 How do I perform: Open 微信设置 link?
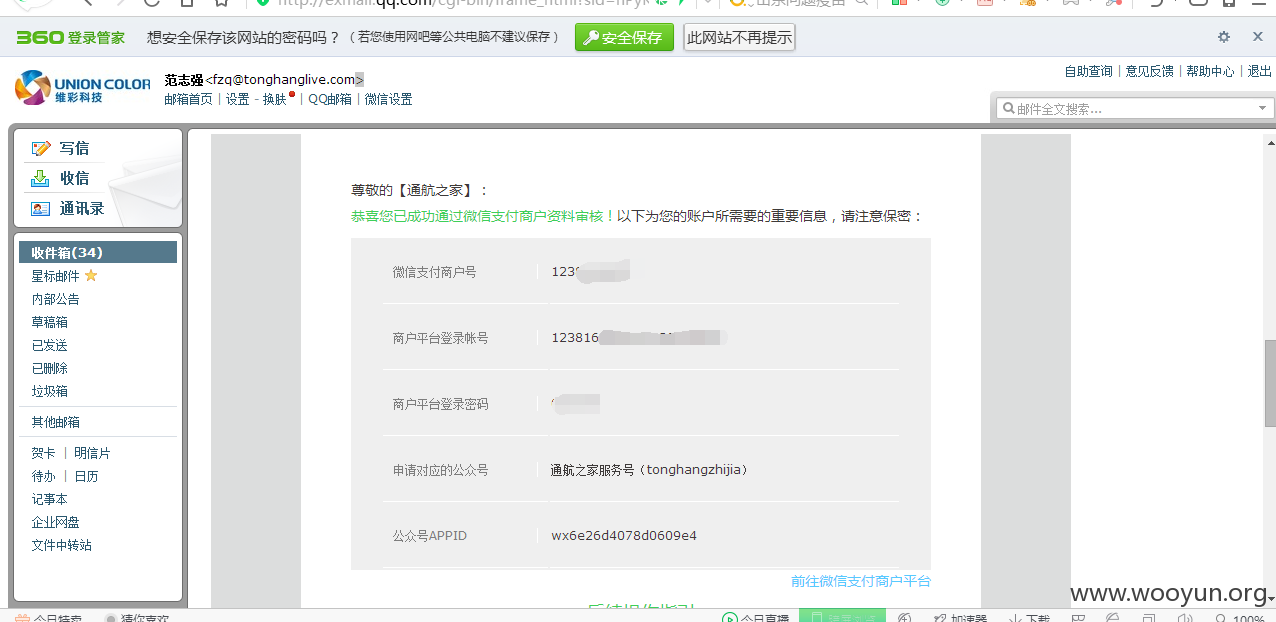click(x=388, y=99)
